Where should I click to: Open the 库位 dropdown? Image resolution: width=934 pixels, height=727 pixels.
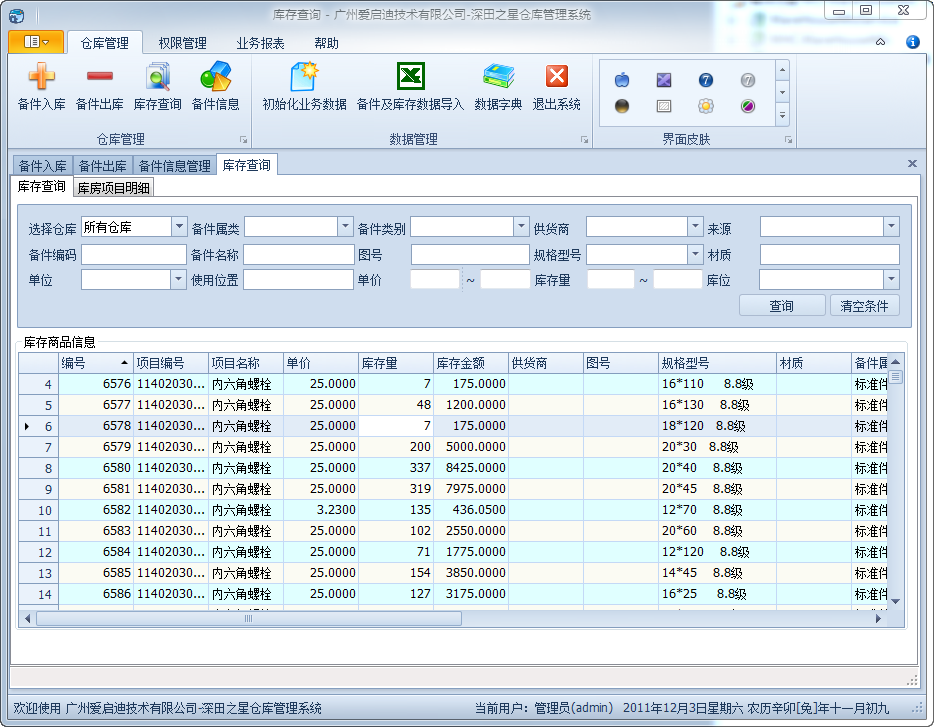click(x=891, y=279)
